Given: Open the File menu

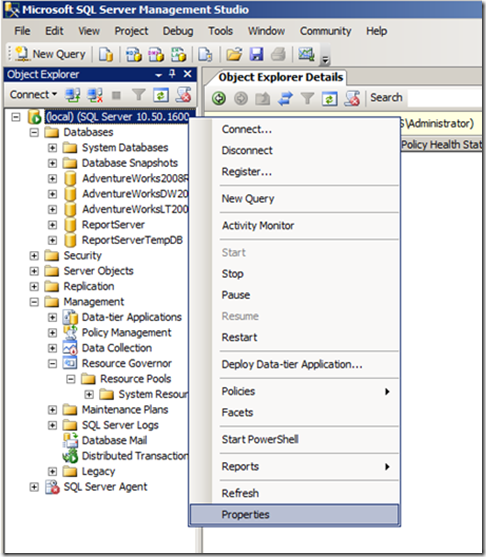Looking at the screenshot, I should pyautogui.click(x=22, y=31).
